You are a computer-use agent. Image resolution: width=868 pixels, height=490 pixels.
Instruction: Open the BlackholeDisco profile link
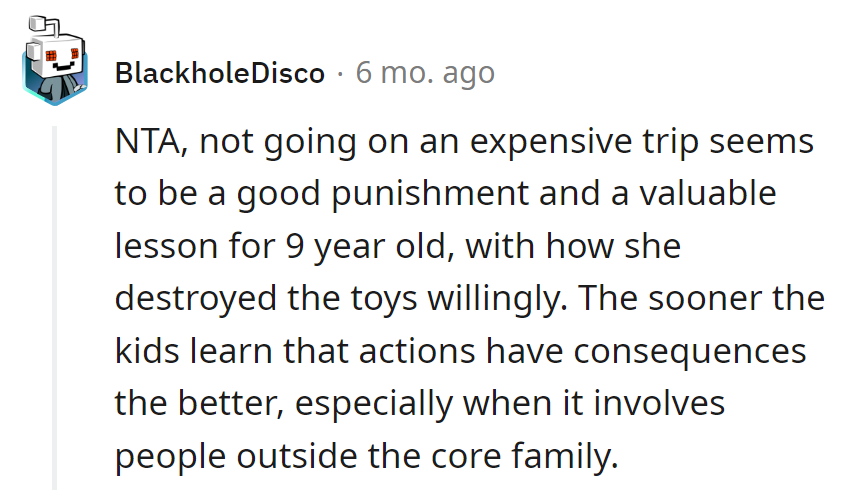(219, 73)
